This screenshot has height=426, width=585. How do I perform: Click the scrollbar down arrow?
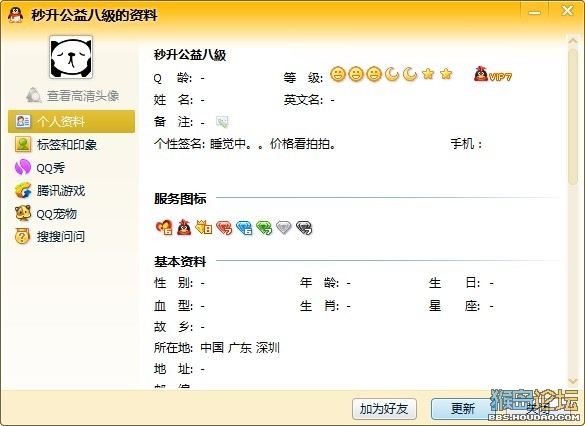click(573, 381)
